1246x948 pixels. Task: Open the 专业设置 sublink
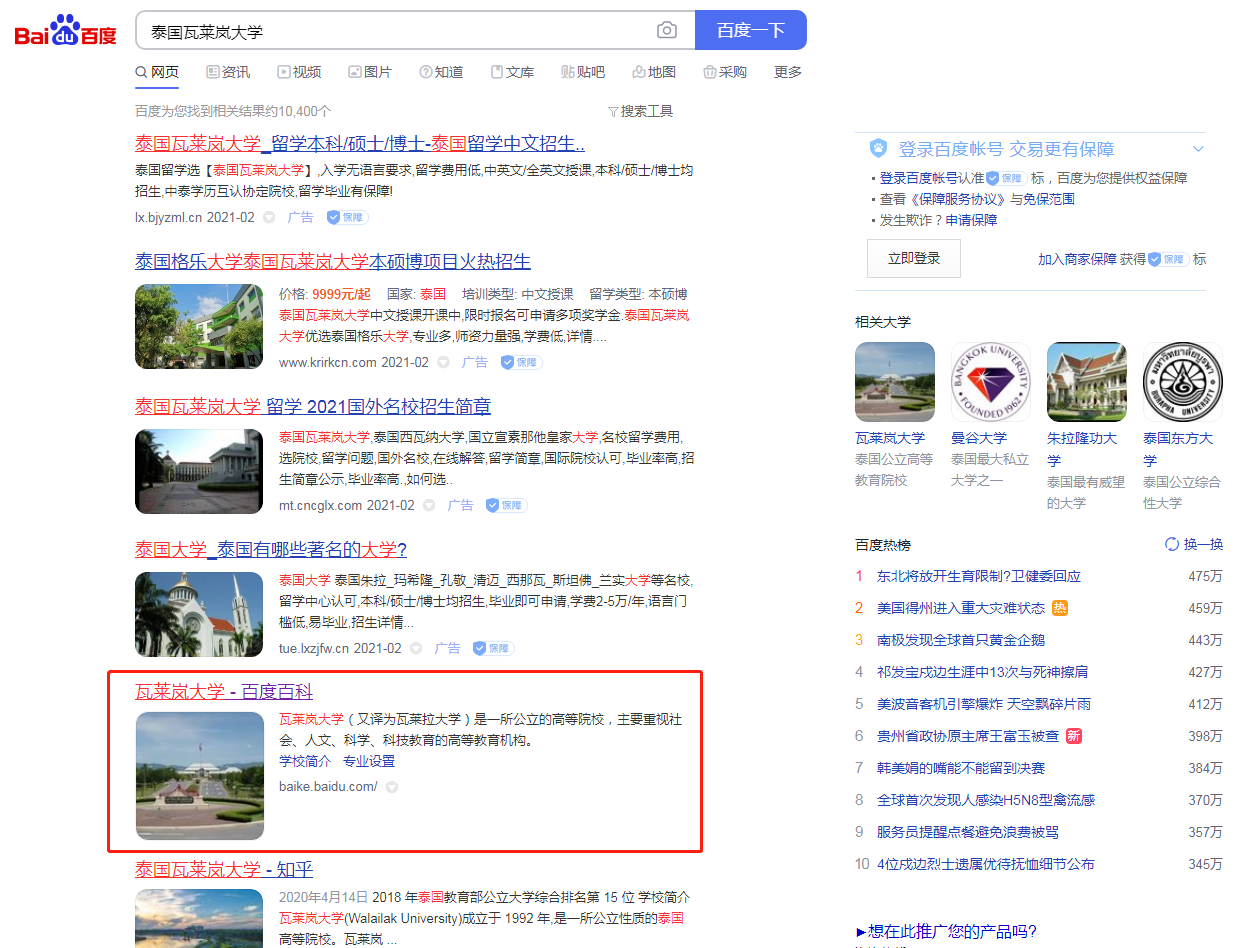pos(369,761)
